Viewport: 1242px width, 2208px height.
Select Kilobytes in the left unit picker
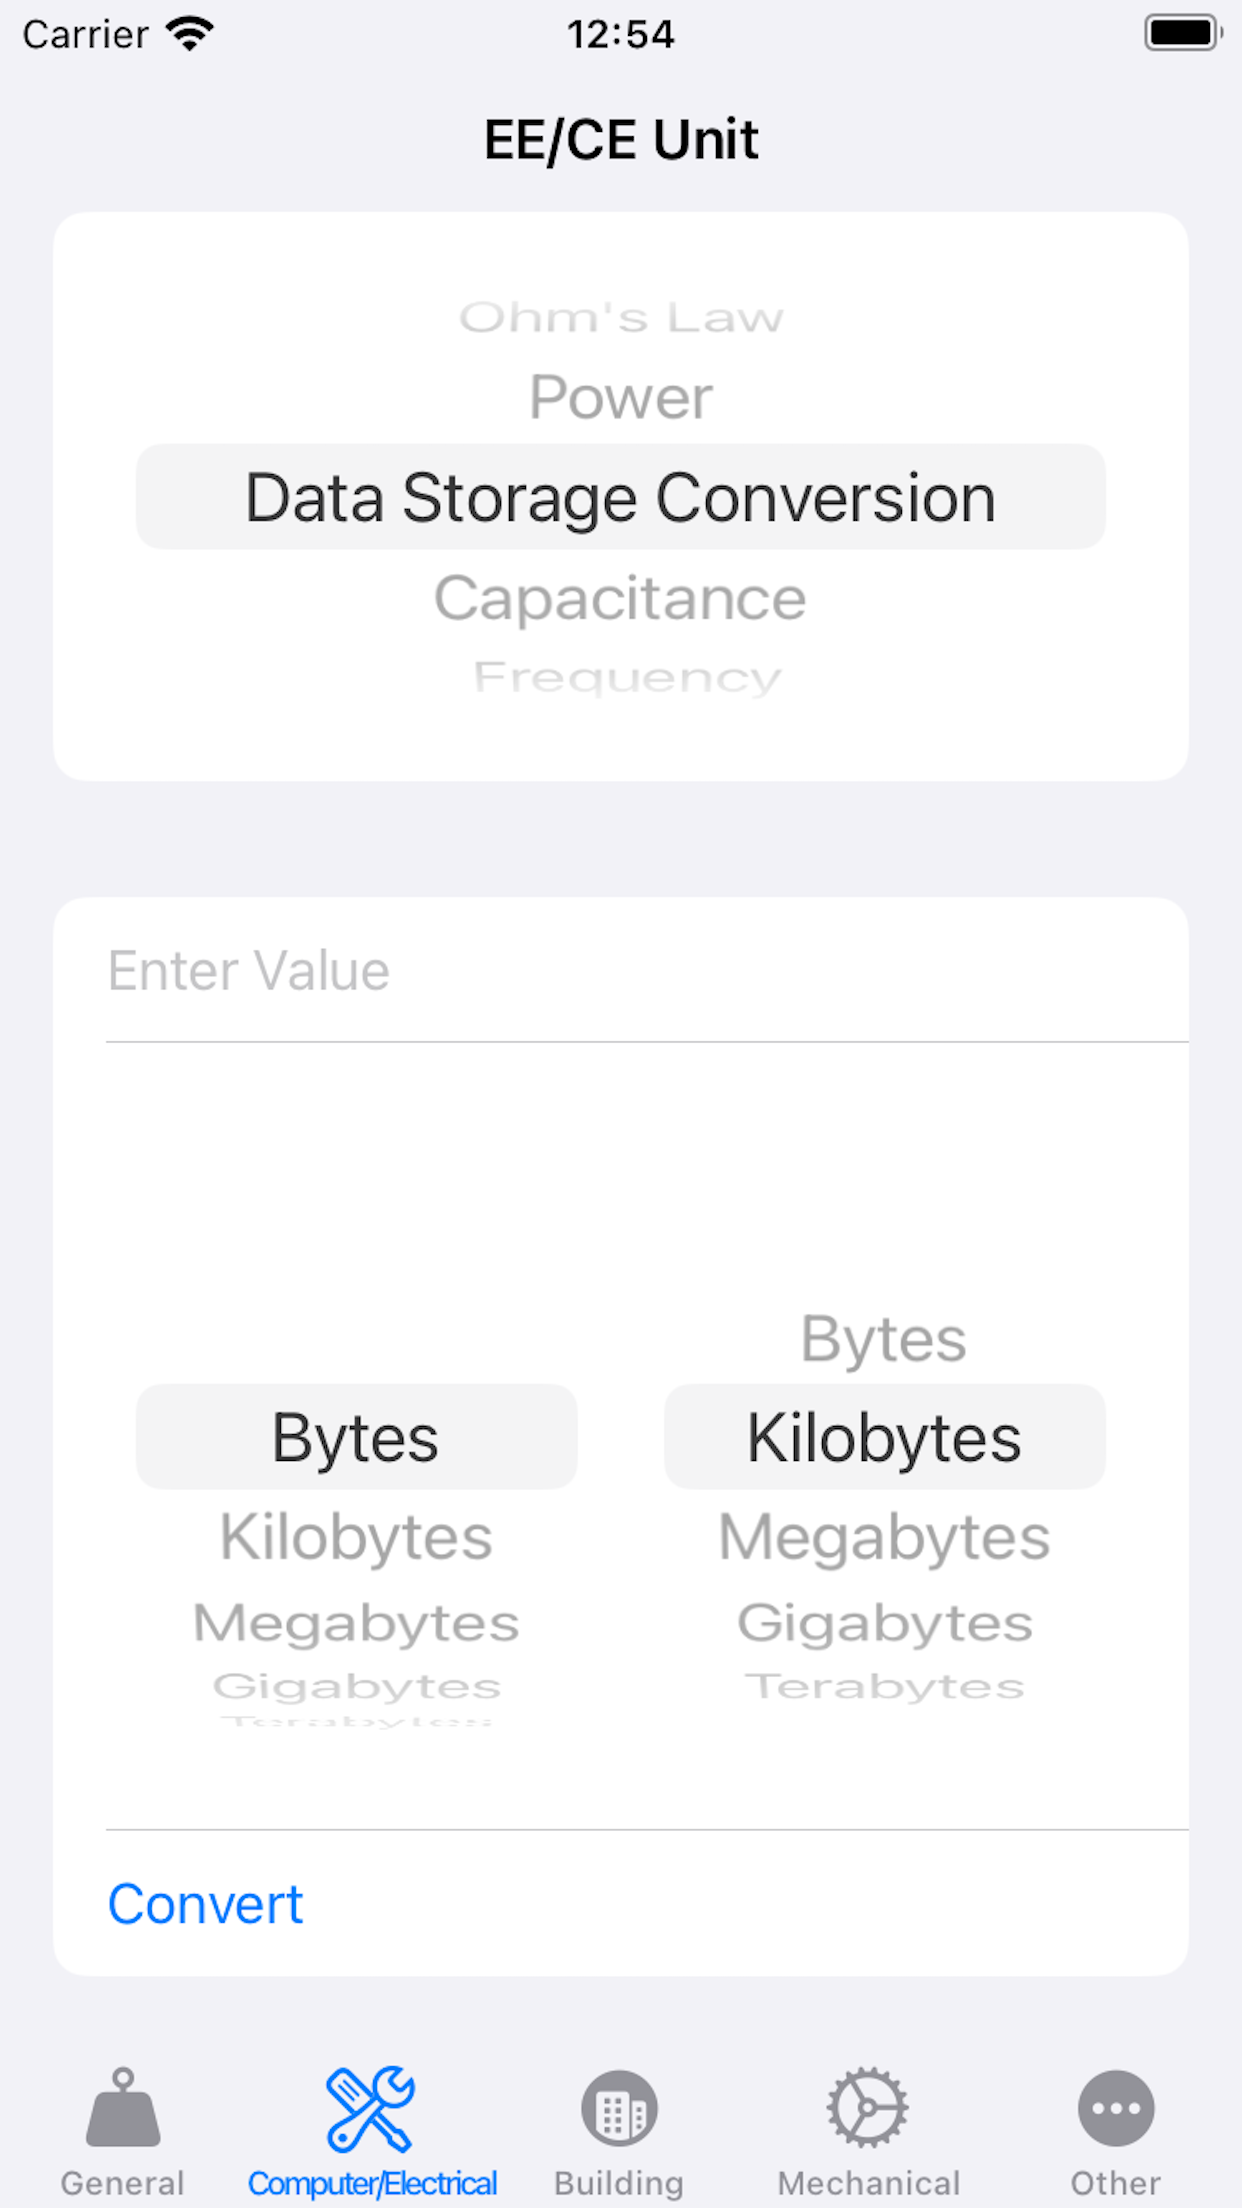coord(356,1537)
